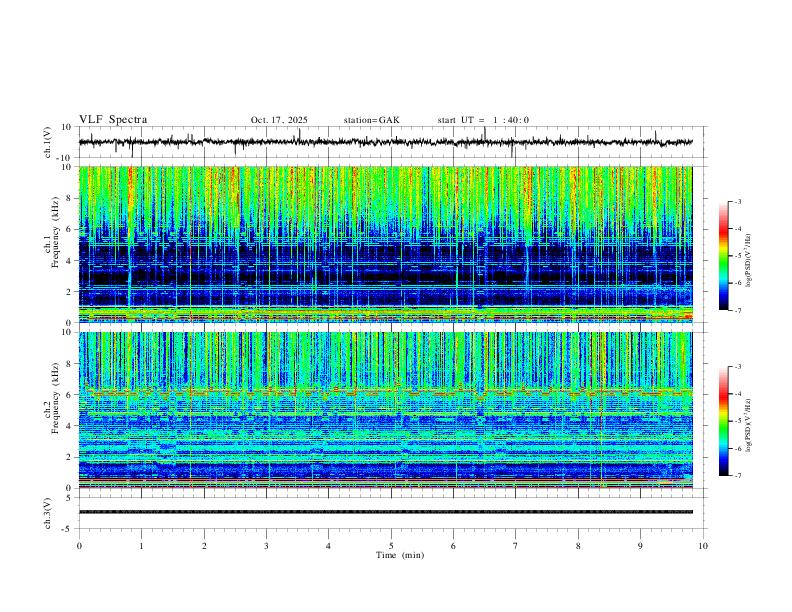Image resolution: width=792 pixels, height=612 pixels.
Task: Click the time axis tick label '7'
Action: click(x=516, y=546)
